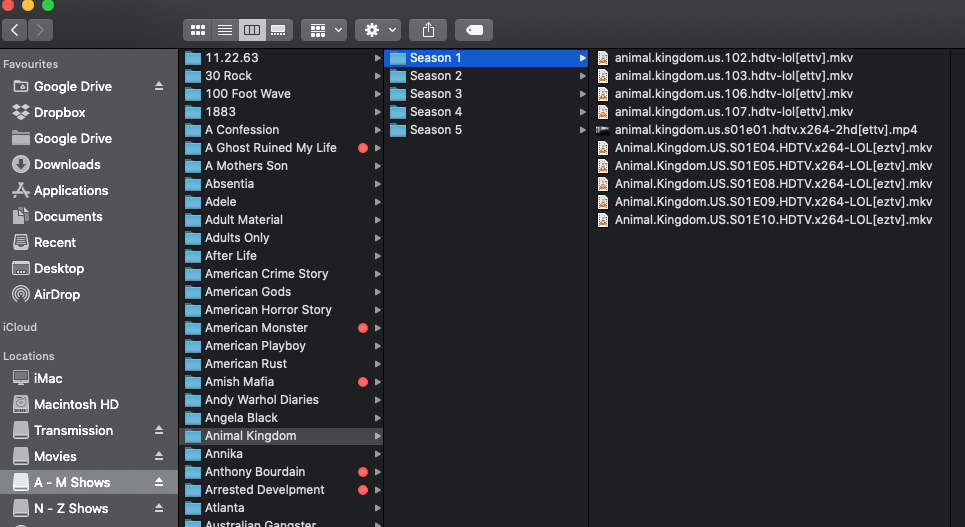Eject the Transmission volume
The height and width of the screenshot is (527, 965).
(x=158, y=431)
